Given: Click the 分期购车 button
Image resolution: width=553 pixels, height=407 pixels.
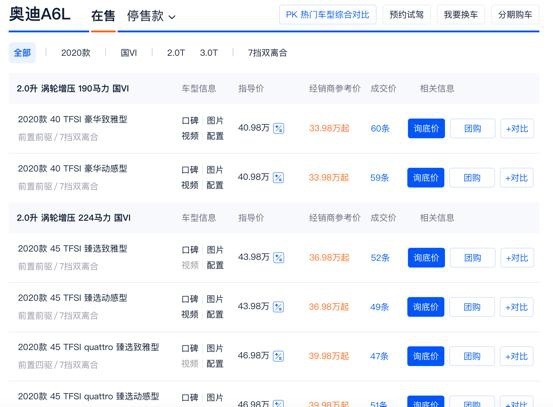Looking at the screenshot, I should (515, 15).
